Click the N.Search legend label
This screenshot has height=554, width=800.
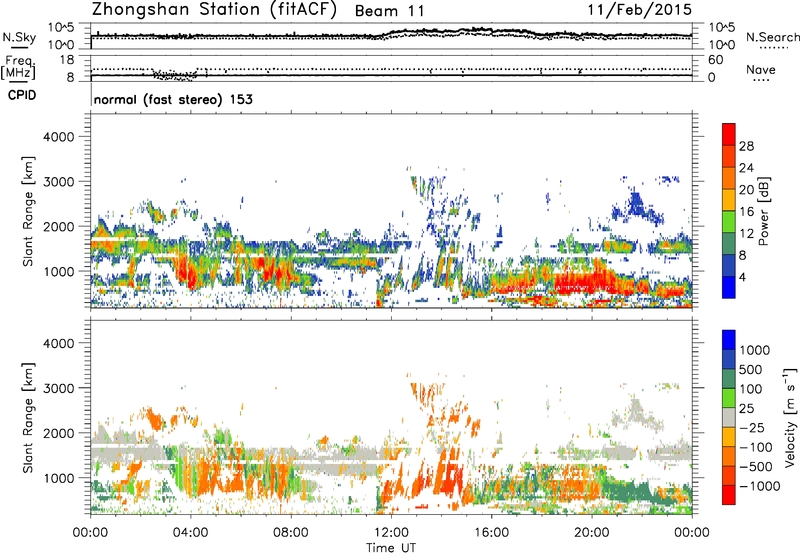pyautogui.click(x=772, y=37)
